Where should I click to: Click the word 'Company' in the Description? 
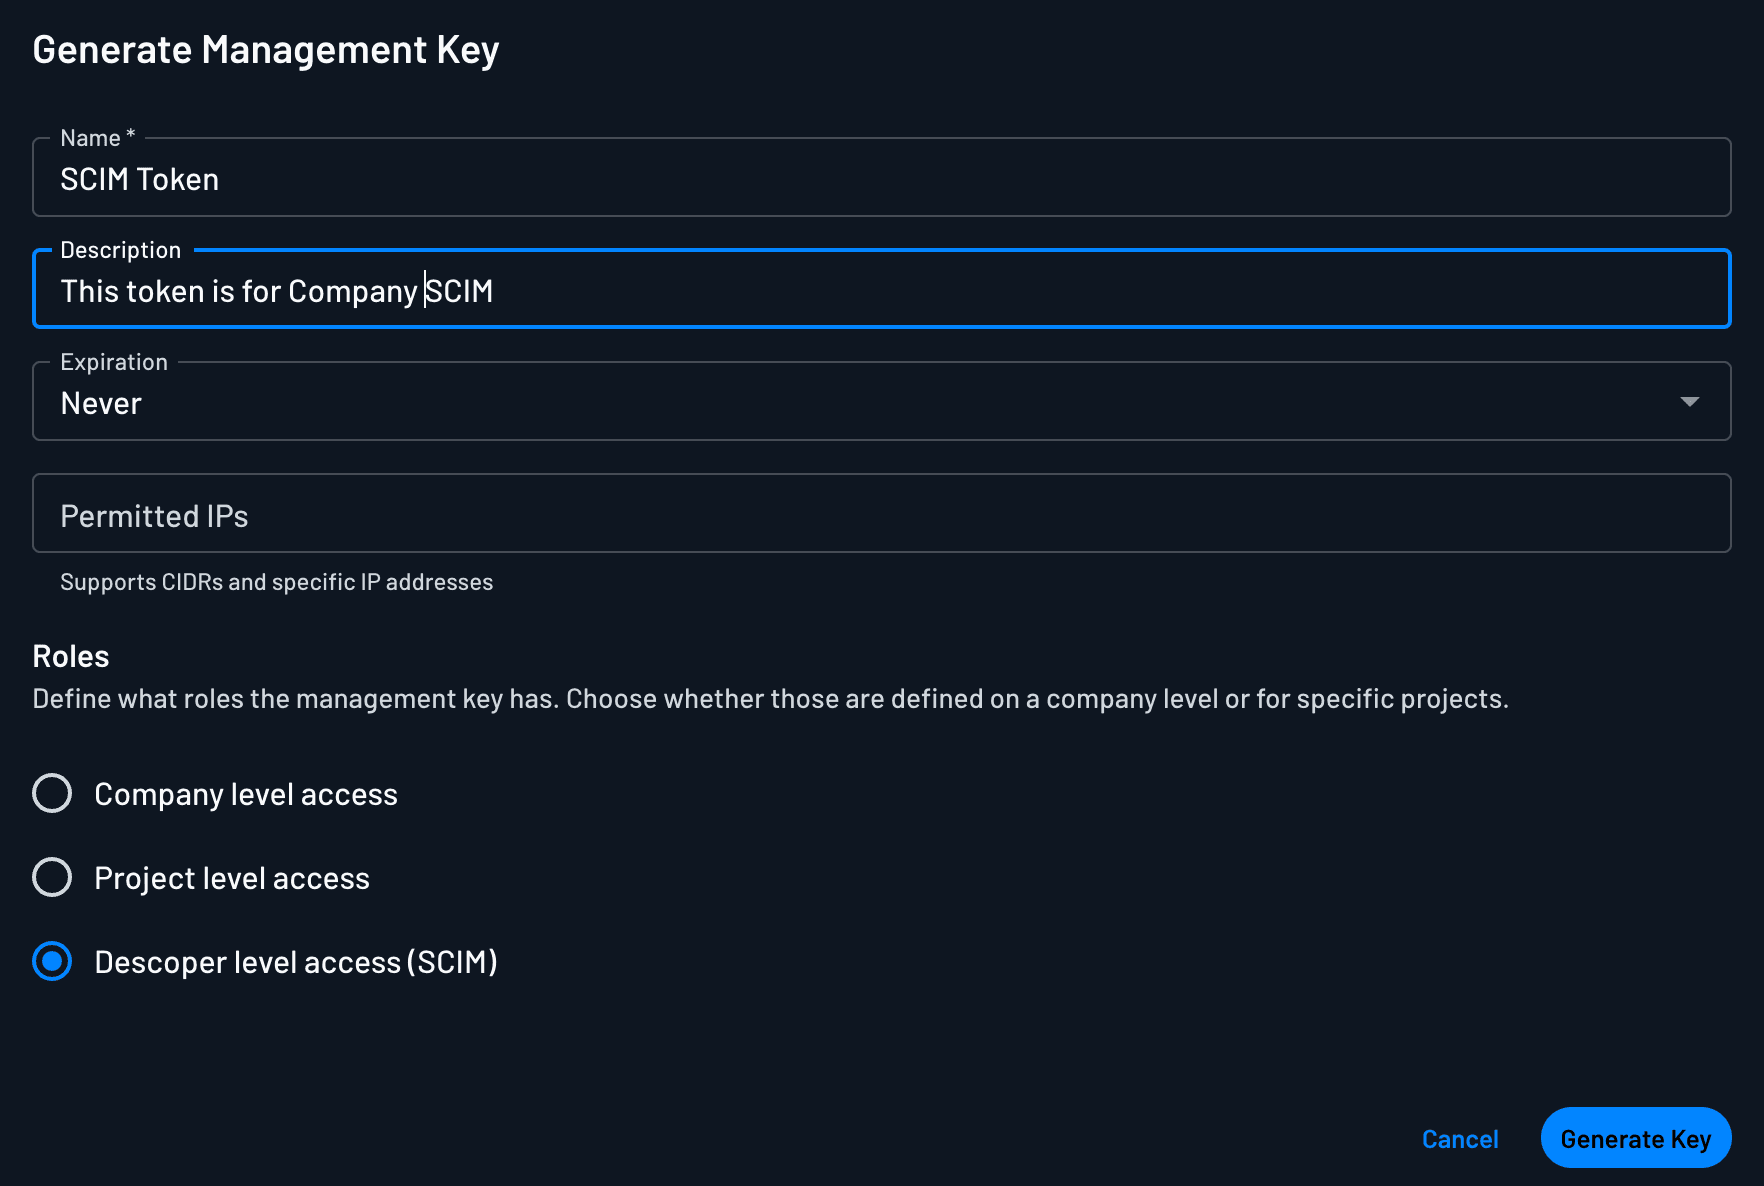[352, 292]
